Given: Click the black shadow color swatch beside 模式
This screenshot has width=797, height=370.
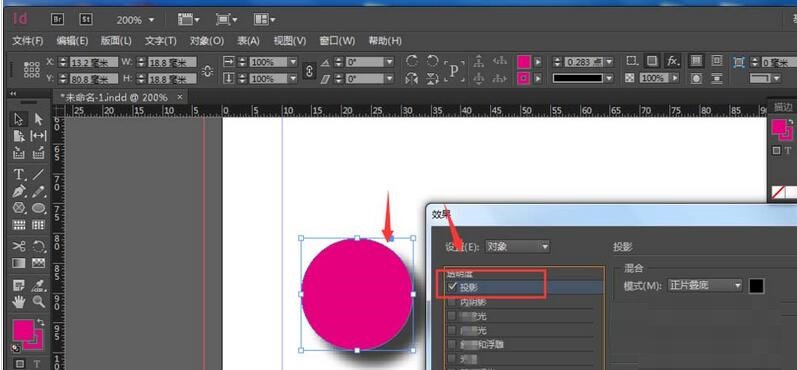Looking at the screenshot, I should pyautogui.click(x=756, y=286).
